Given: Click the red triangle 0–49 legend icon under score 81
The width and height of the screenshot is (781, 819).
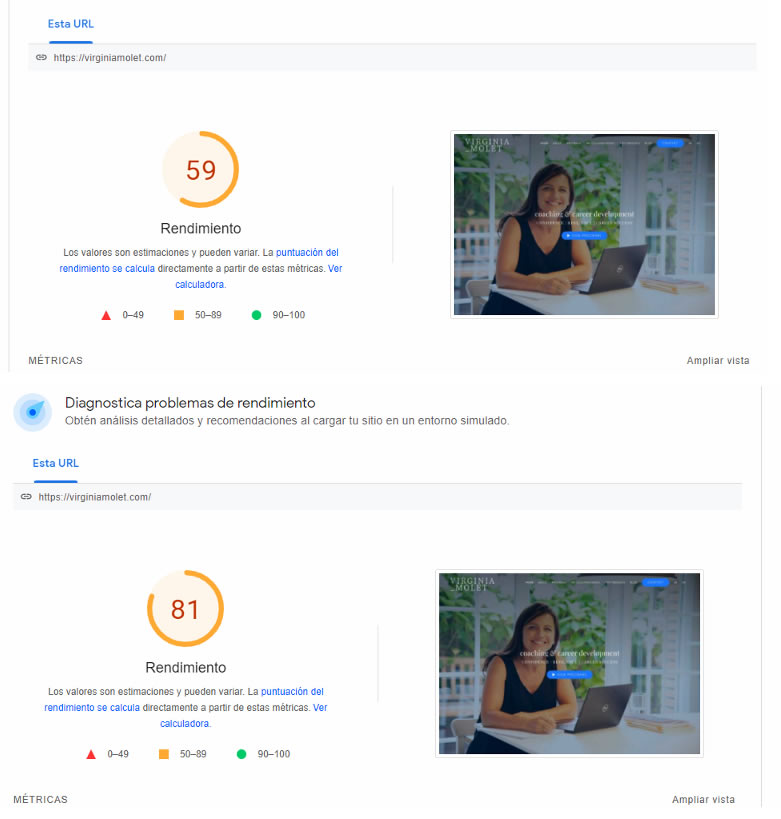Looking at the screenshot, I should tap(91, 755).
